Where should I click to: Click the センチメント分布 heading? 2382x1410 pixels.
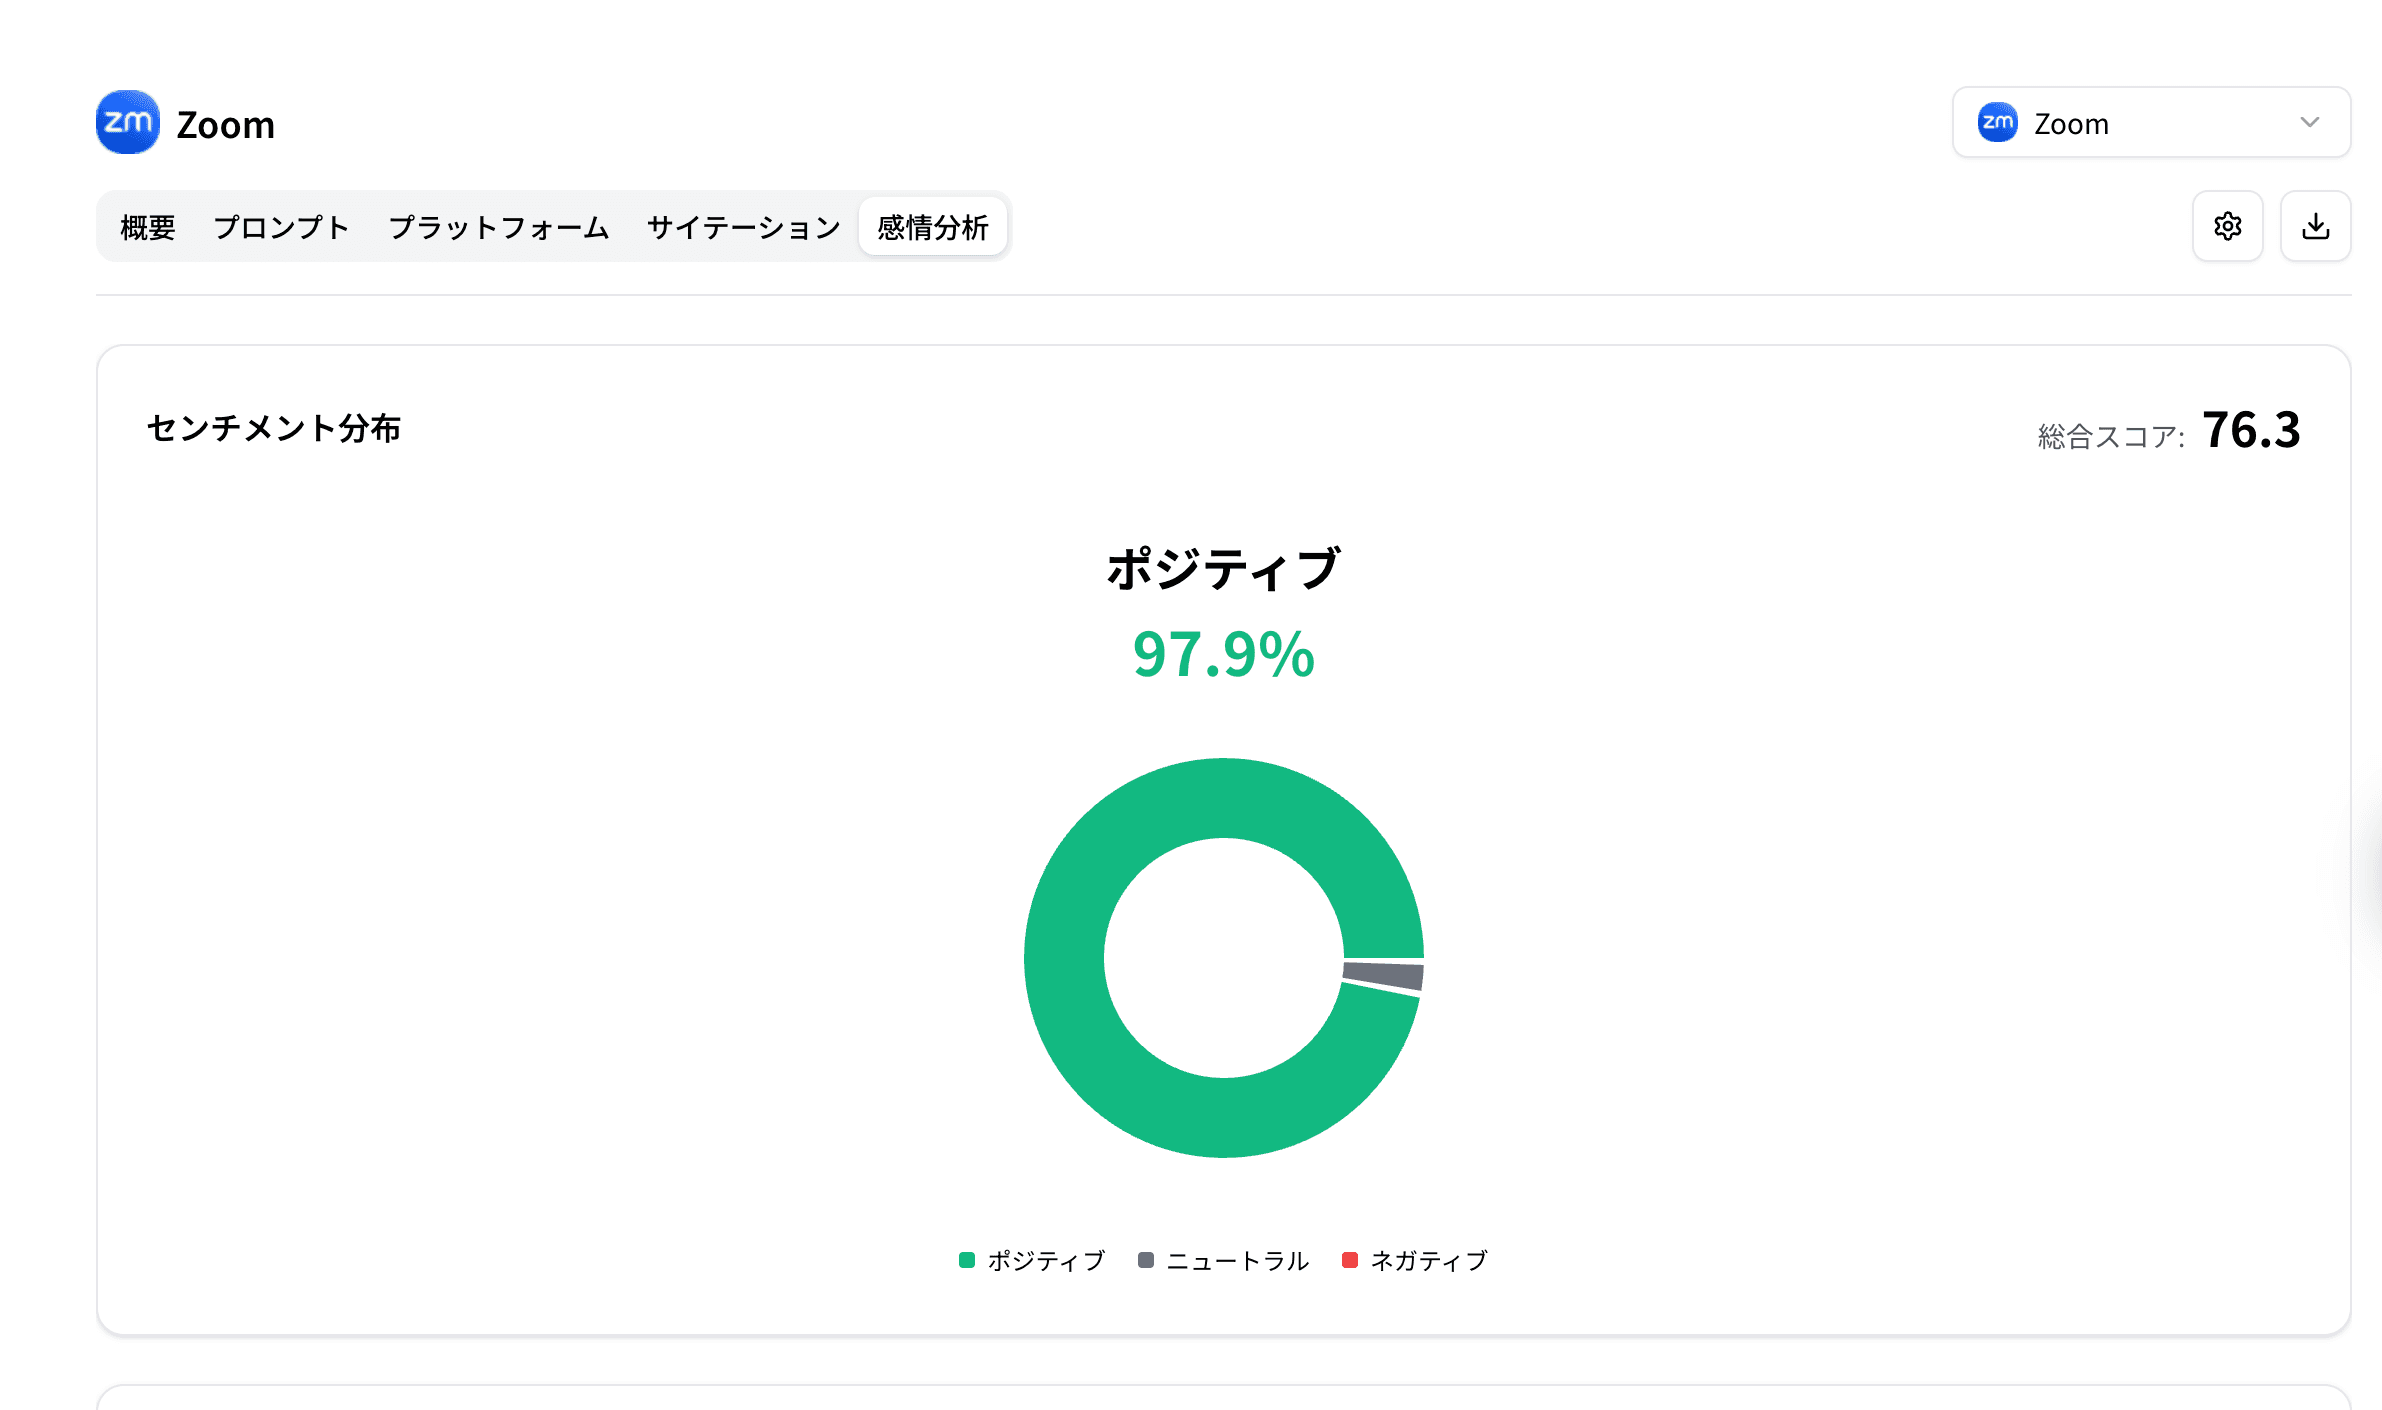(x=276, y=430)
